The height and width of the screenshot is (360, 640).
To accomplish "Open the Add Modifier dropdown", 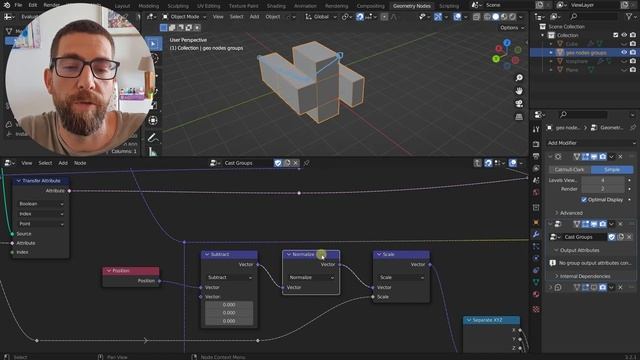I will coord(591,143).
